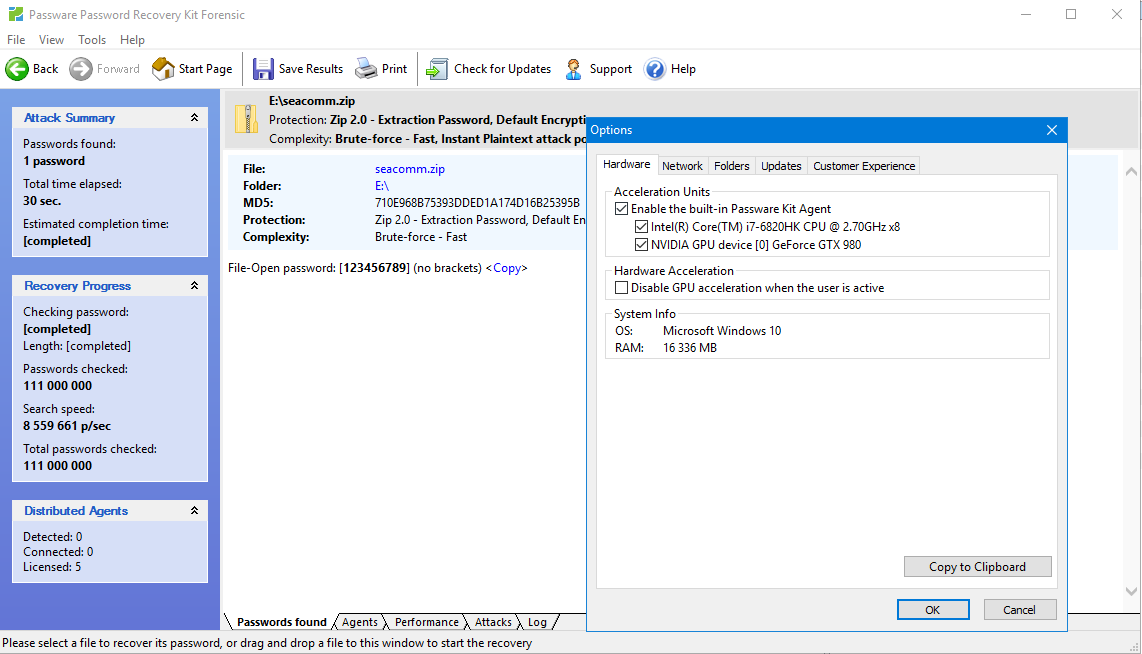Click the Save Results floppy disk icon

click(x=263, y=69)
